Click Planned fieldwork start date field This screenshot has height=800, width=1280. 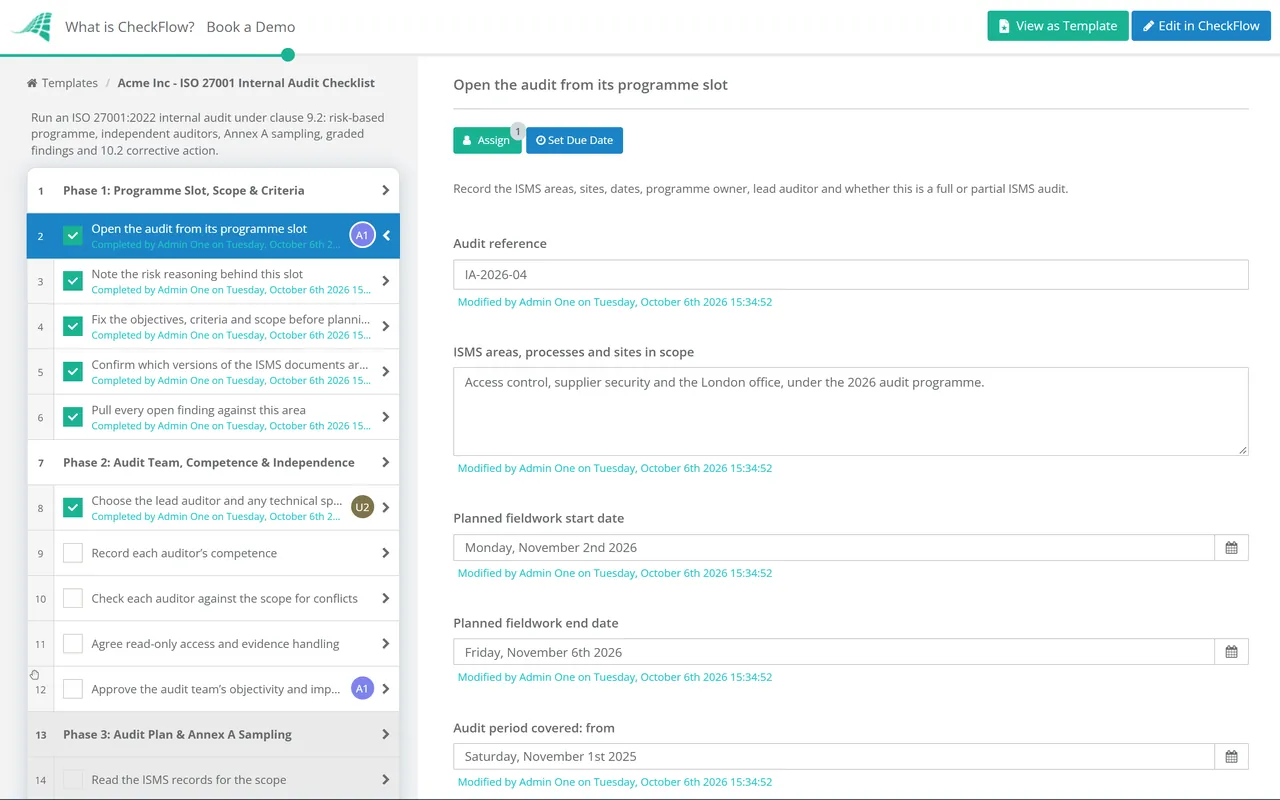pos(834,547)
